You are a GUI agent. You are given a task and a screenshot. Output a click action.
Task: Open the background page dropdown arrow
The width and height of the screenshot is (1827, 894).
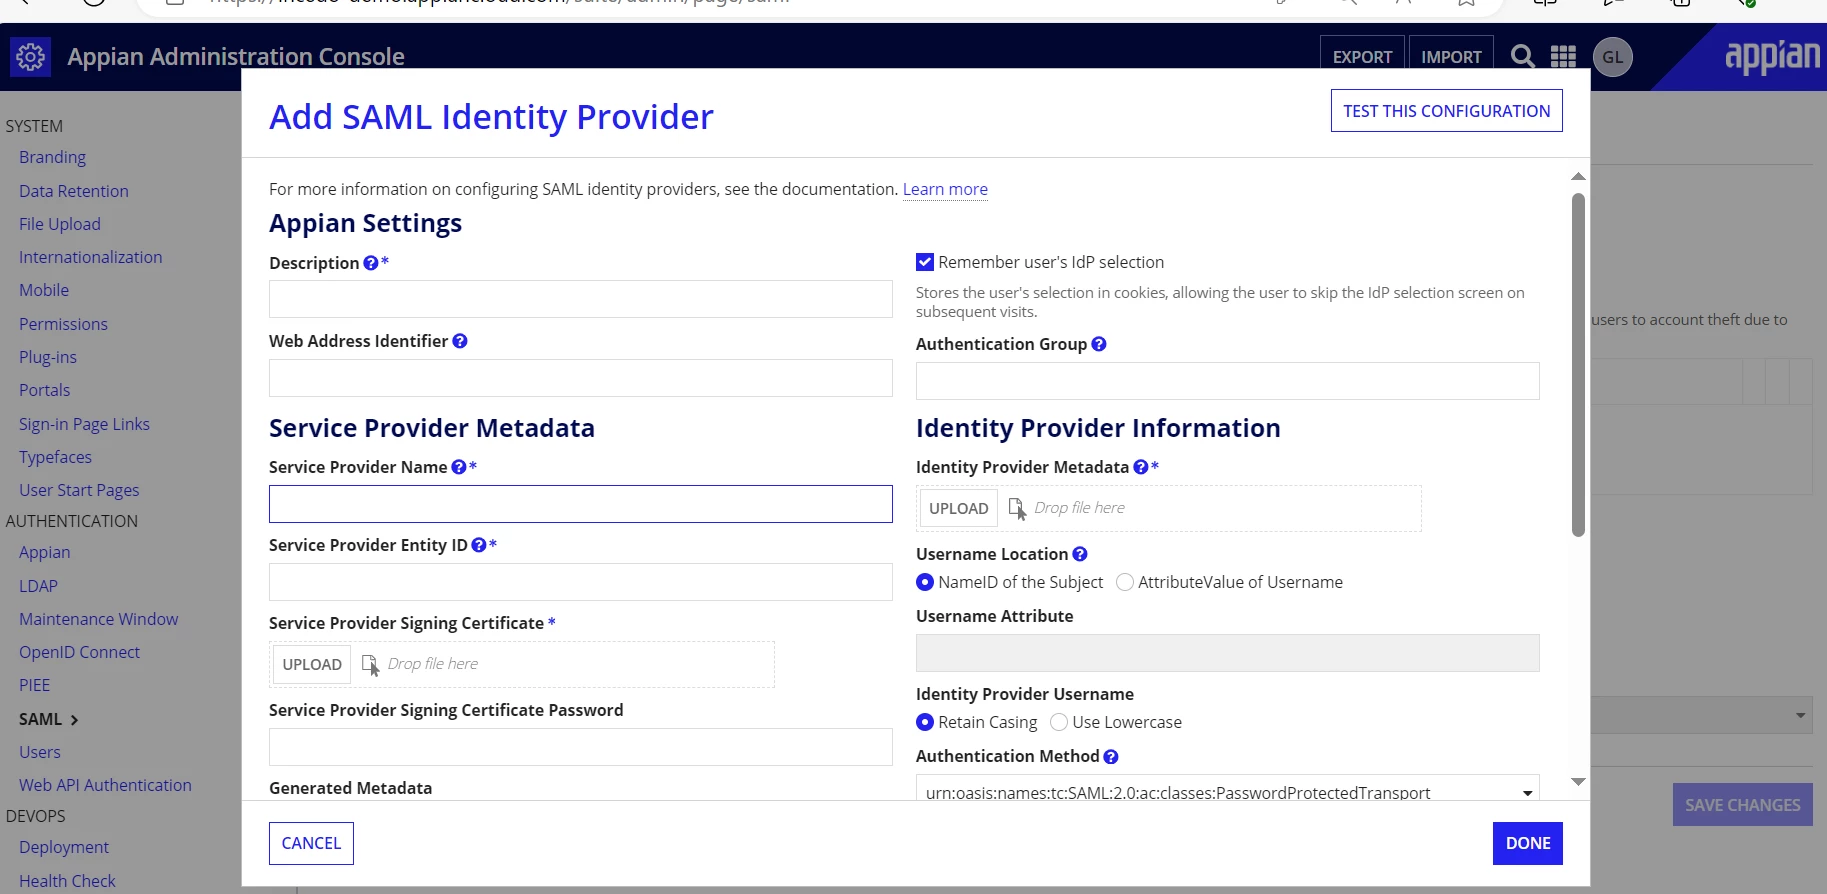pos(1800,716)
